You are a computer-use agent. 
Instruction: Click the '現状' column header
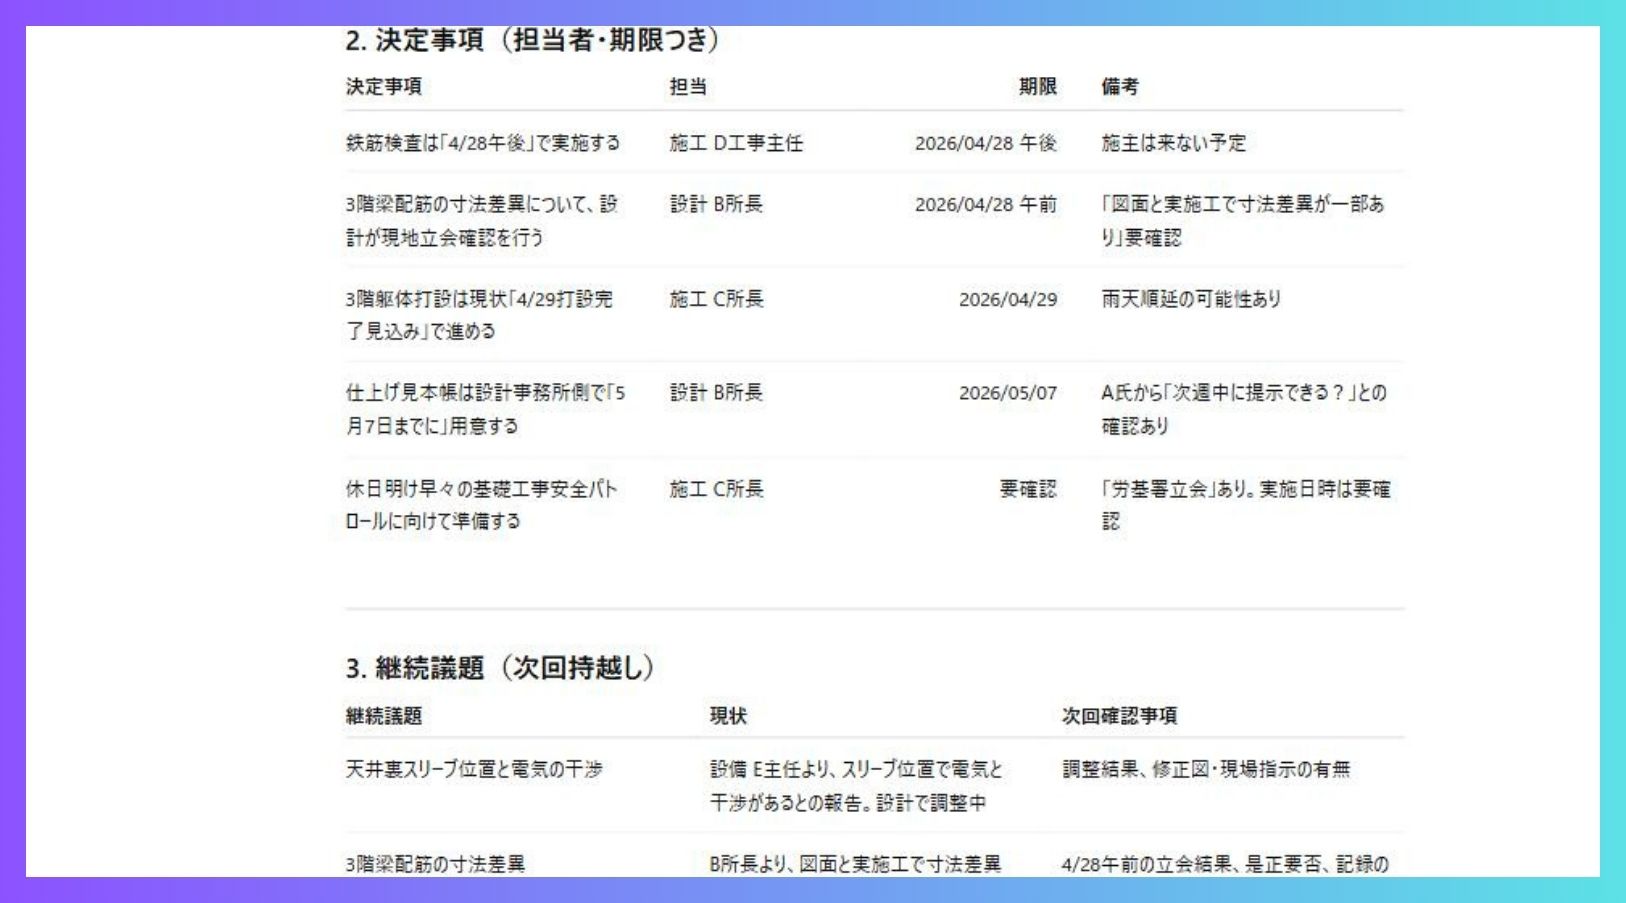[728, 716]
